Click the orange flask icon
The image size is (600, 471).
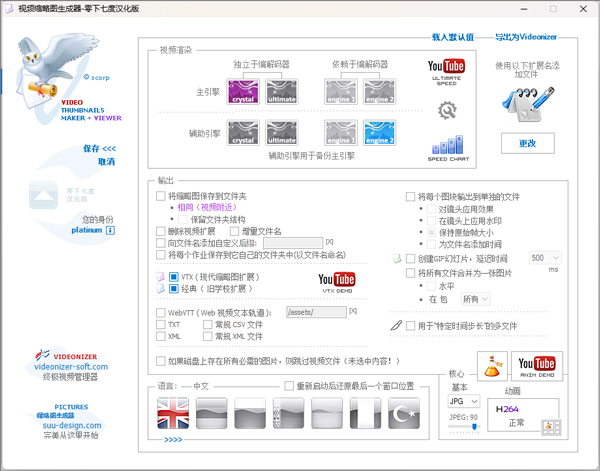pyautogui.click(x=492, y=366)
